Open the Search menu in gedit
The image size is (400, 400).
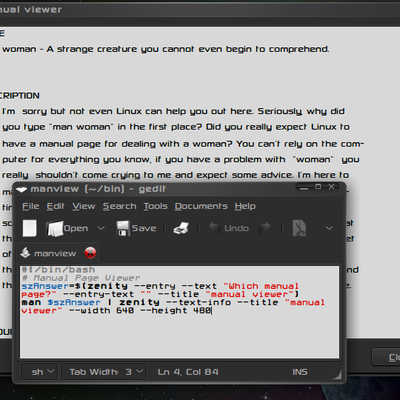tap(119, 206)
